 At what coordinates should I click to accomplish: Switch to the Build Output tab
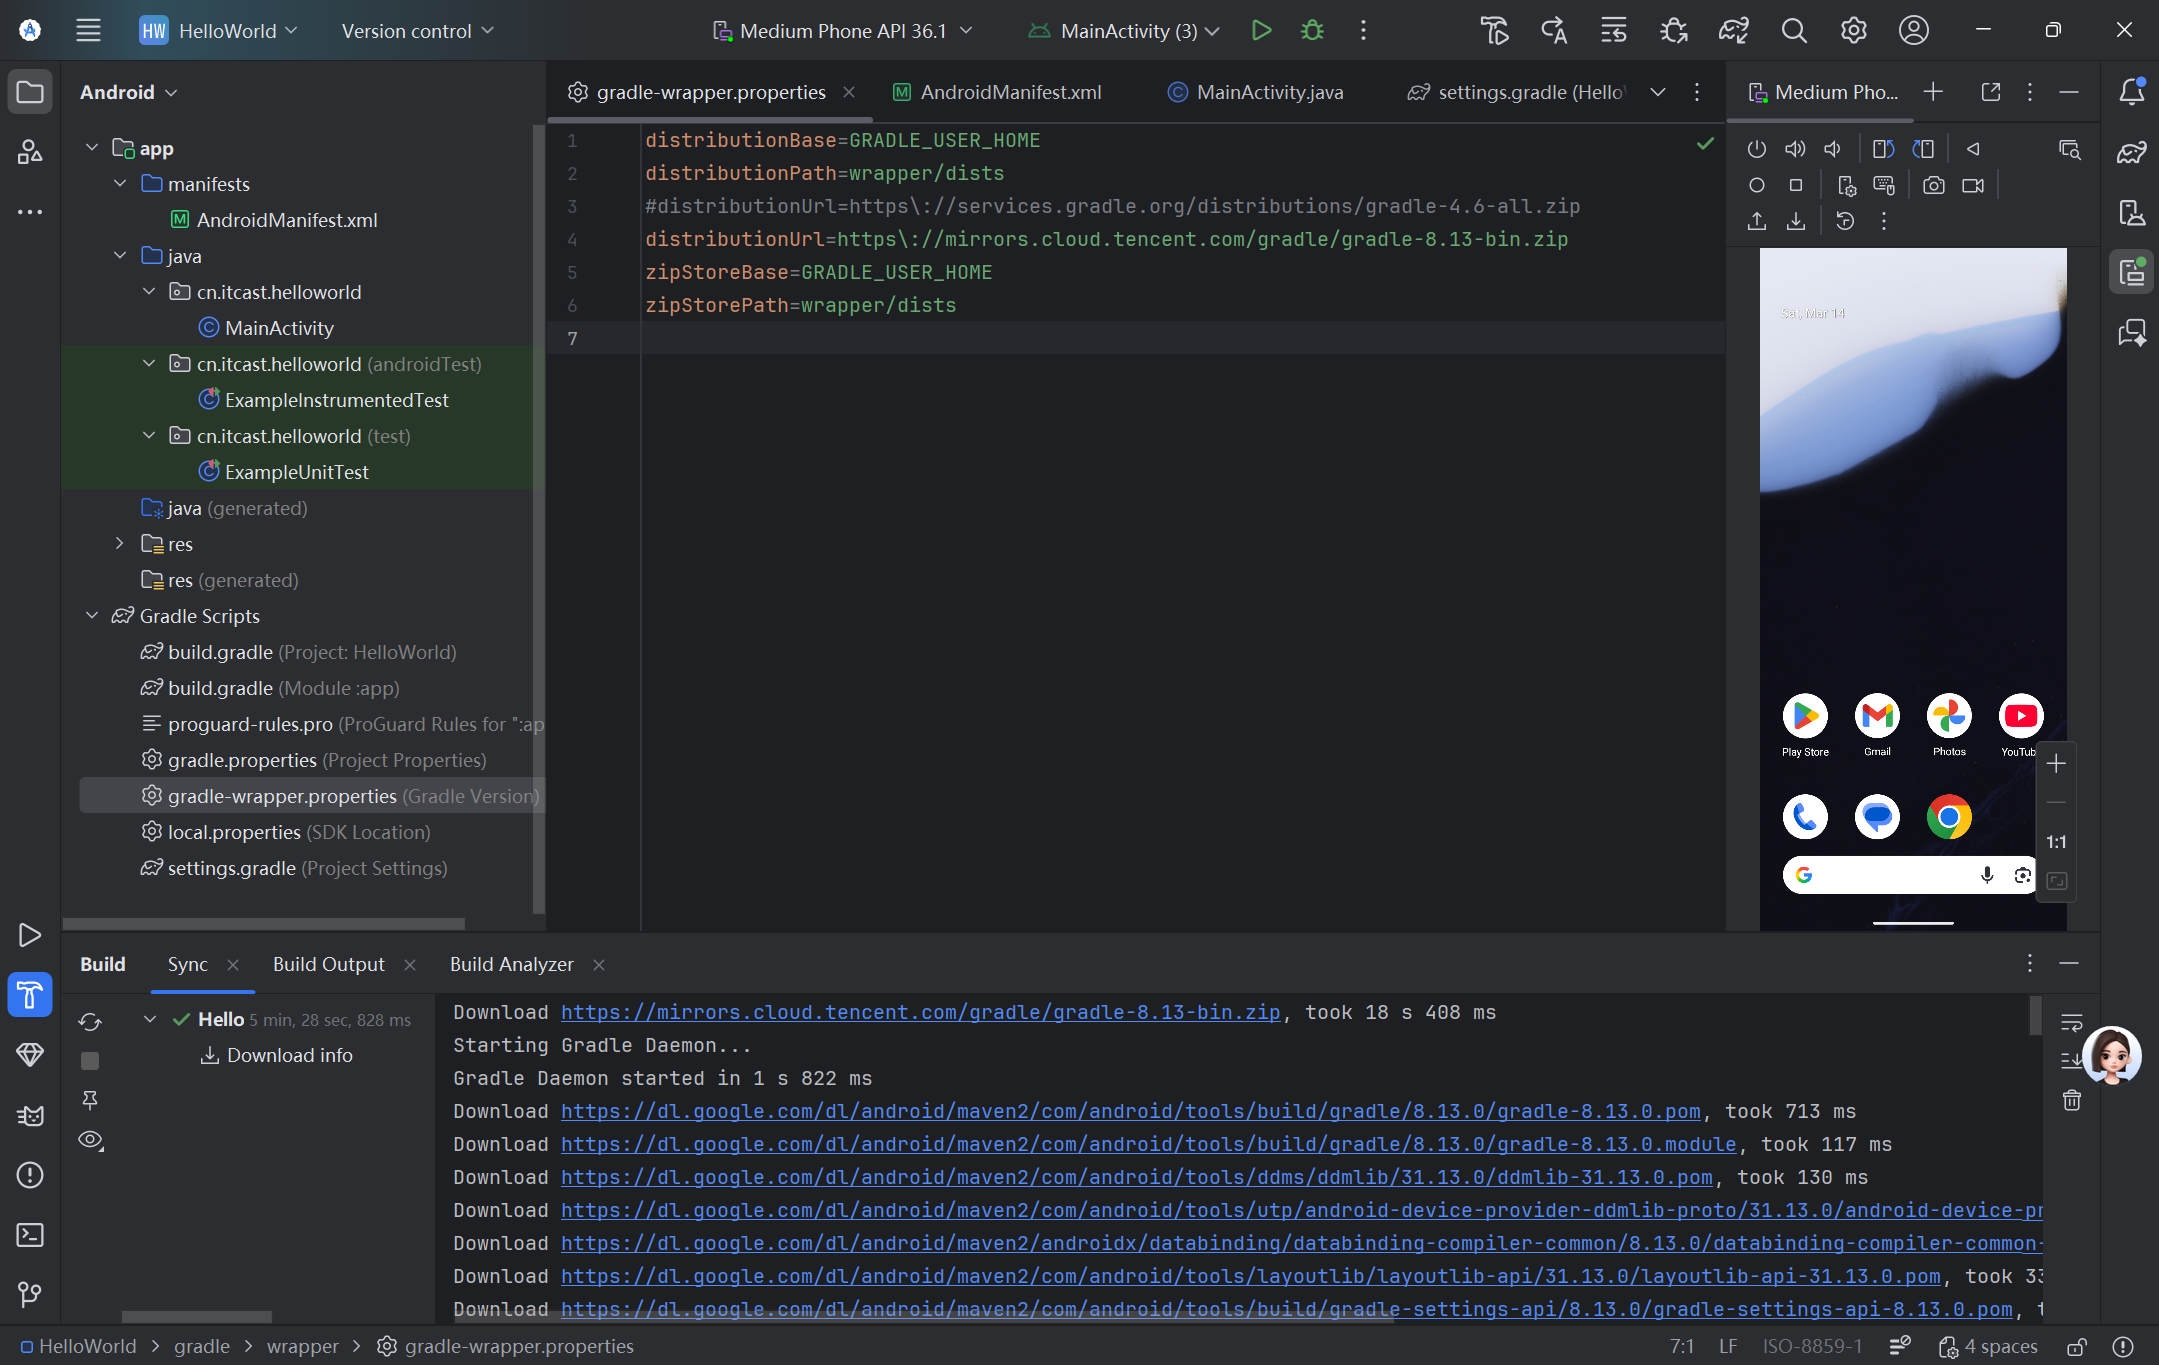[328, 964]
